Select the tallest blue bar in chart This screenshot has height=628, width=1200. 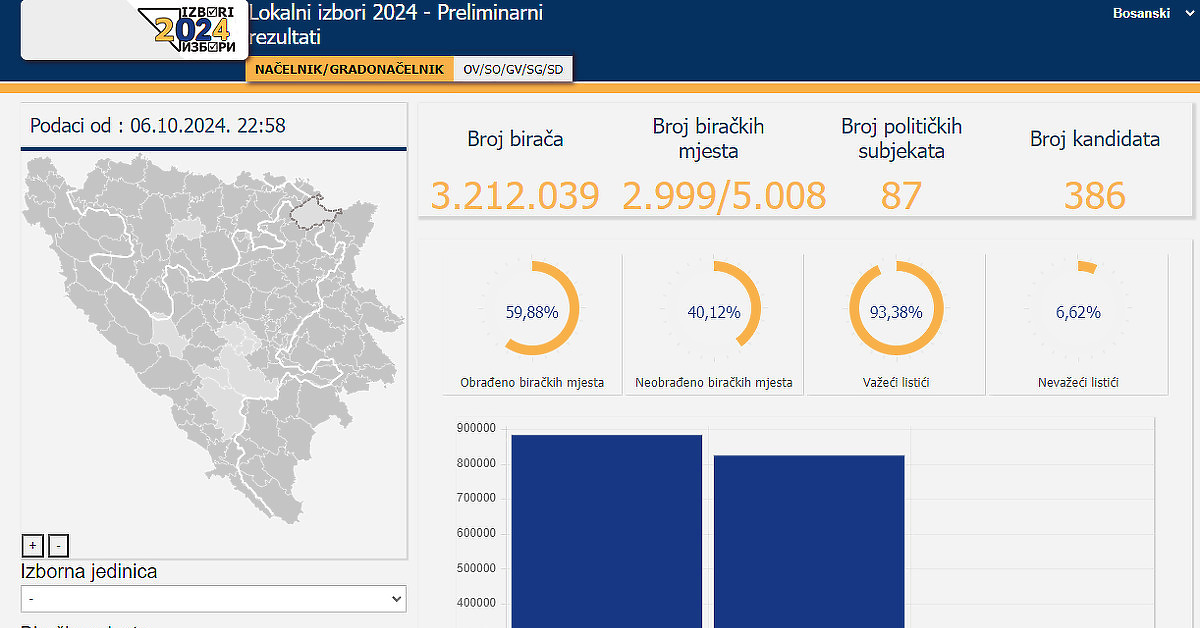tap(606, 530)
